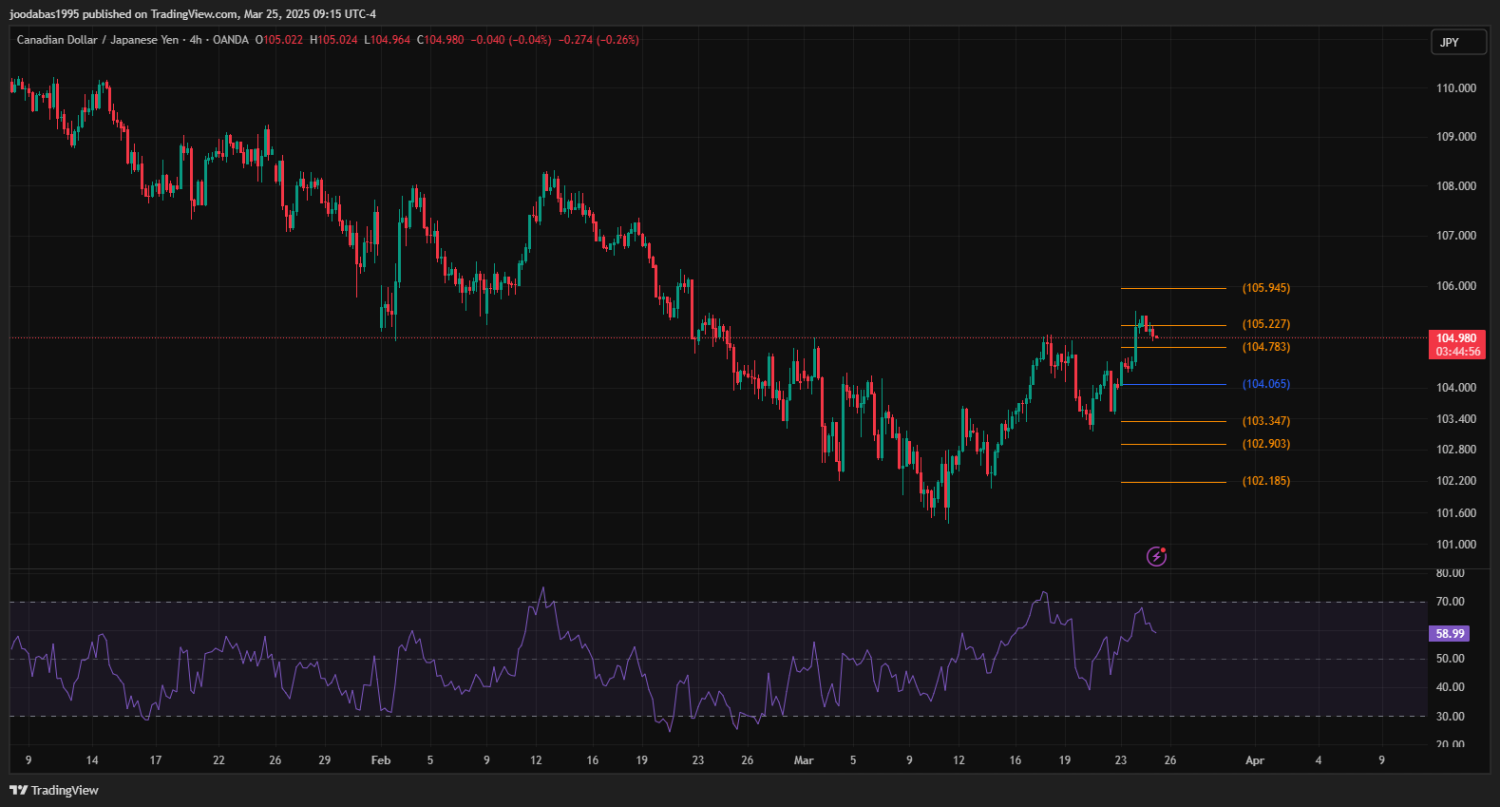
Task: Select the 104.783 level label
Action: (x=1265, y=347)
